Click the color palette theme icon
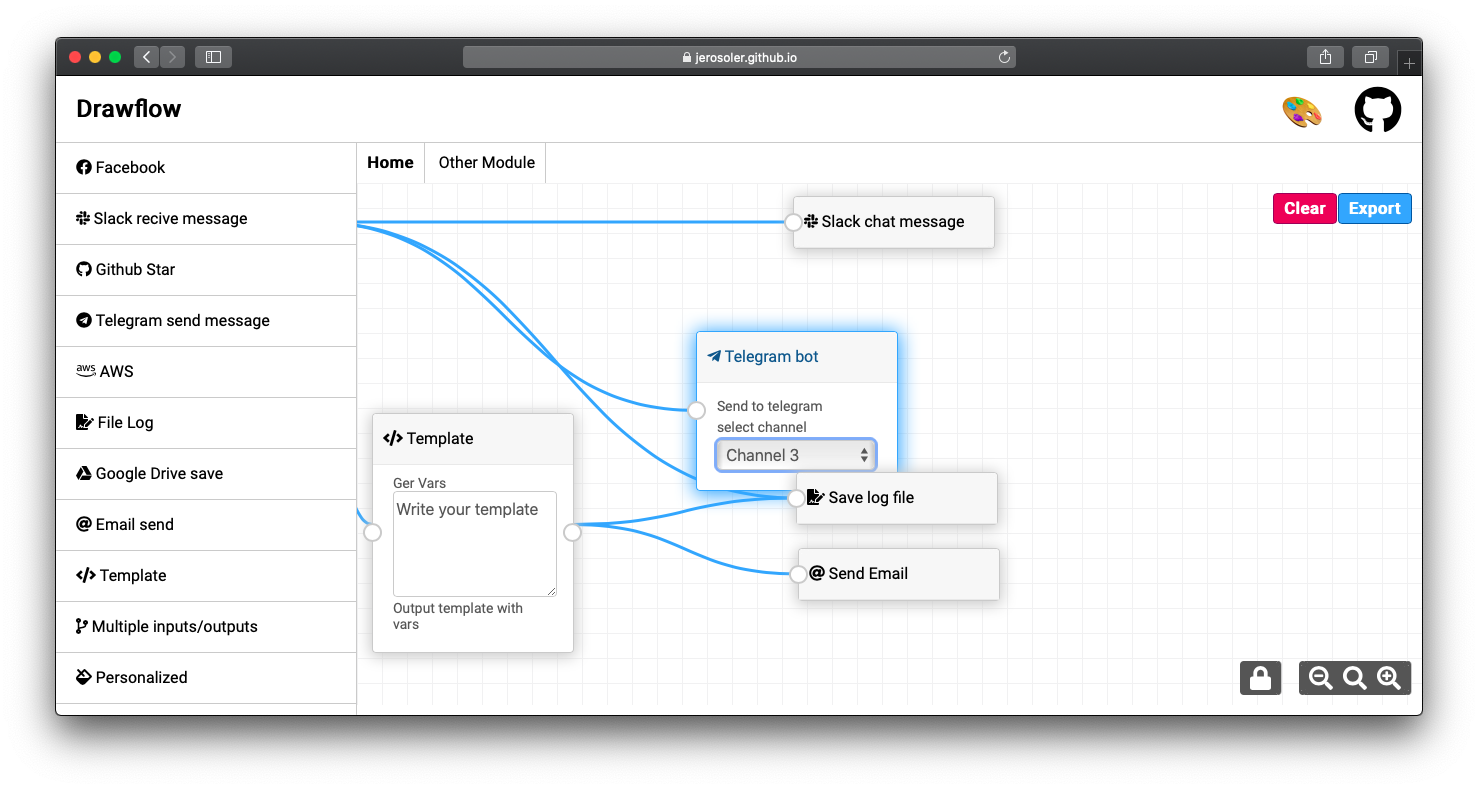The width and height of the screenshot is (1478, 789). point(1301,111)
